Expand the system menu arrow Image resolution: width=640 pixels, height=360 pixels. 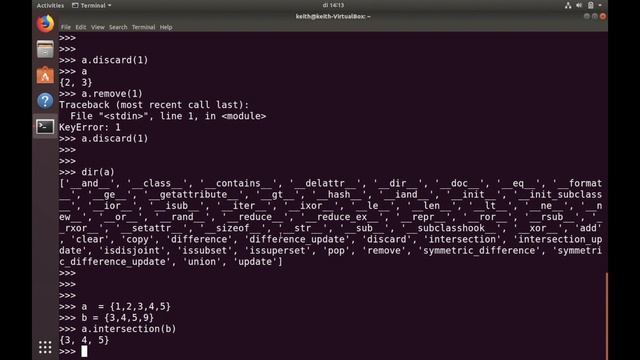(x=600, y=5)
